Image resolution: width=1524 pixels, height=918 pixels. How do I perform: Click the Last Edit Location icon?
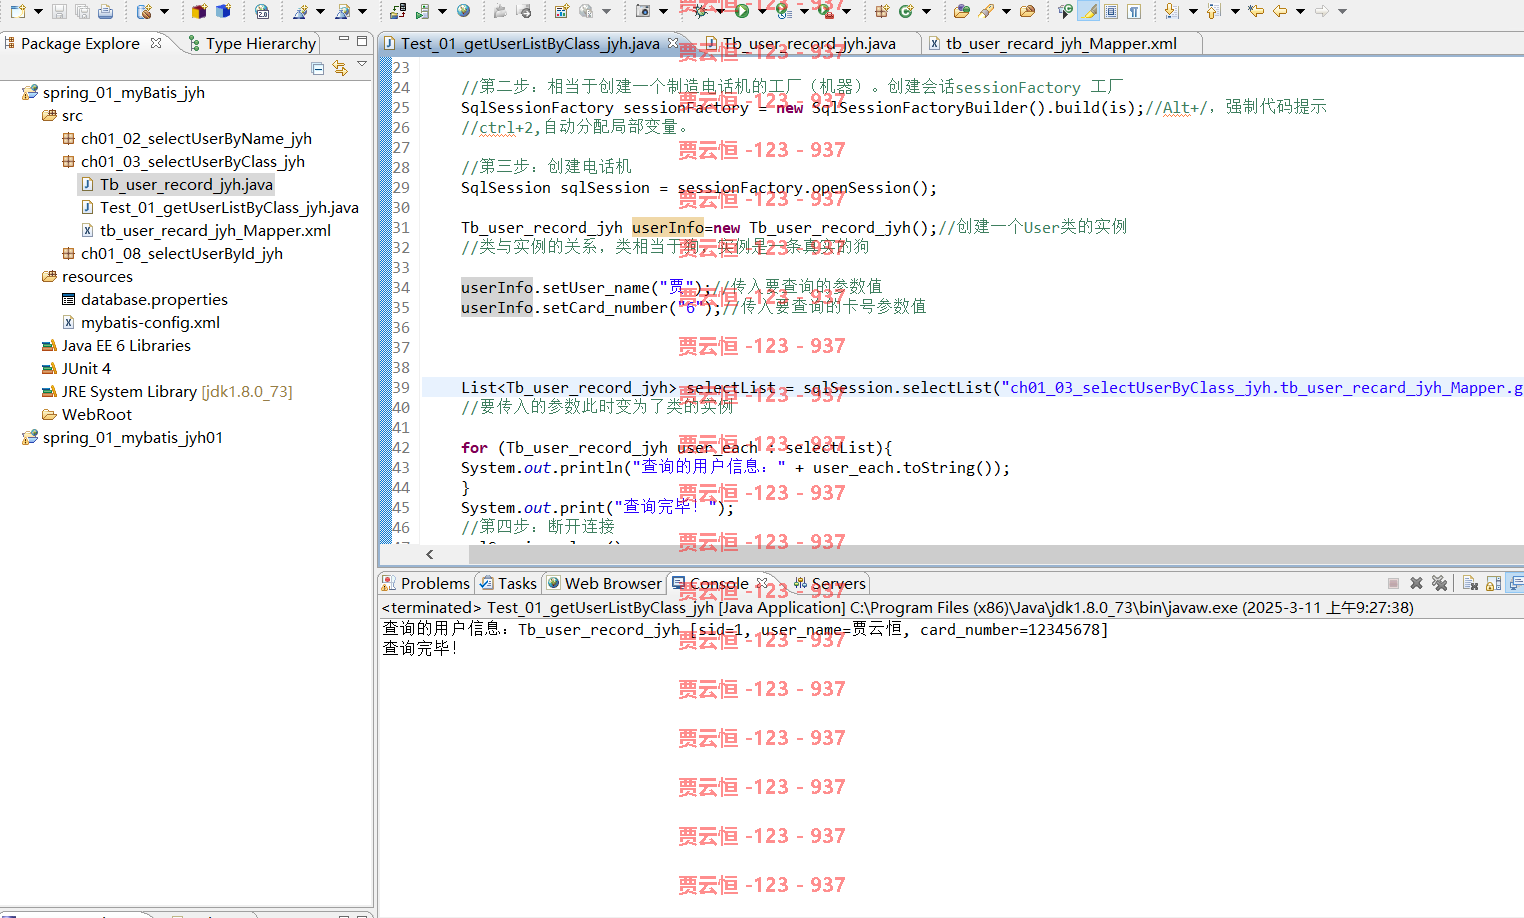1256,11
